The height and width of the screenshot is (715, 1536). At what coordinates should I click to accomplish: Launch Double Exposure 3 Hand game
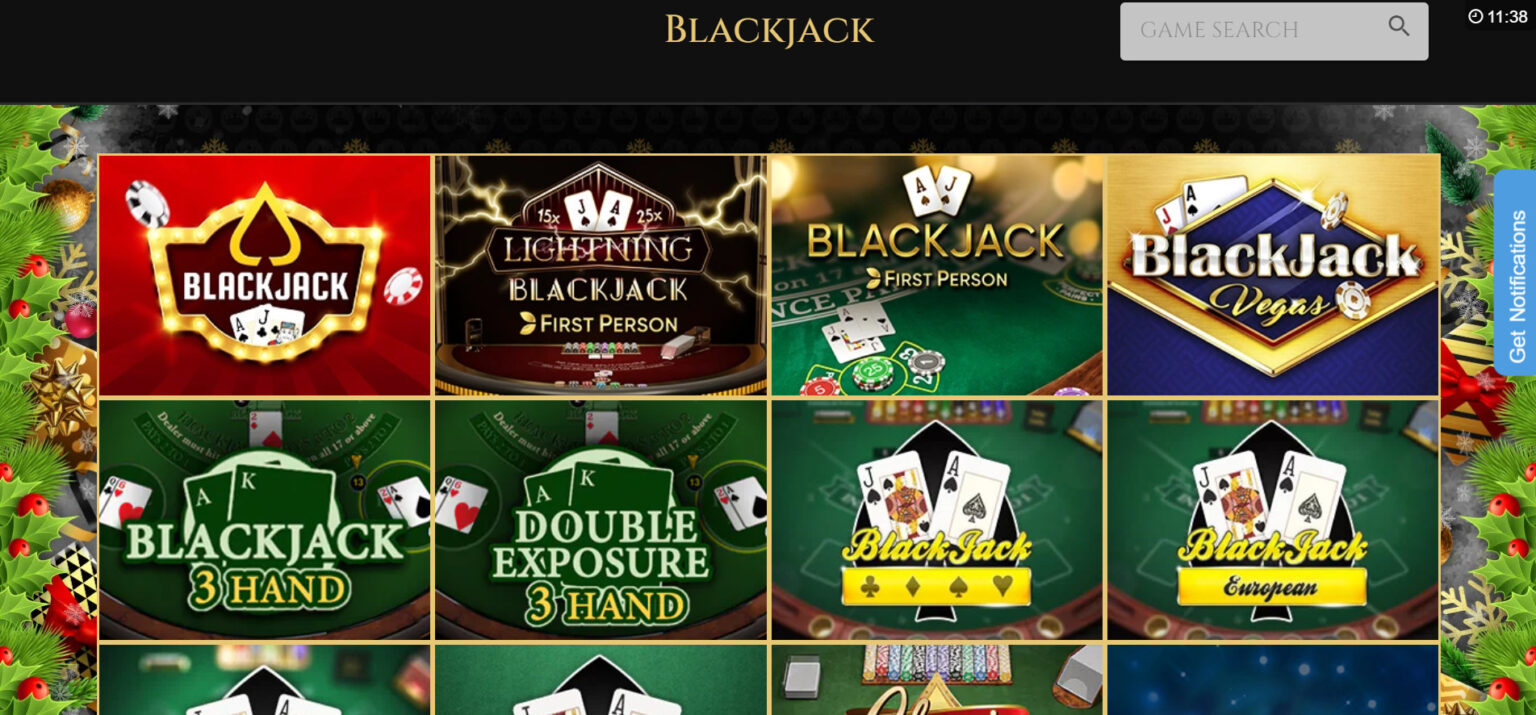[x=601, y=520]
